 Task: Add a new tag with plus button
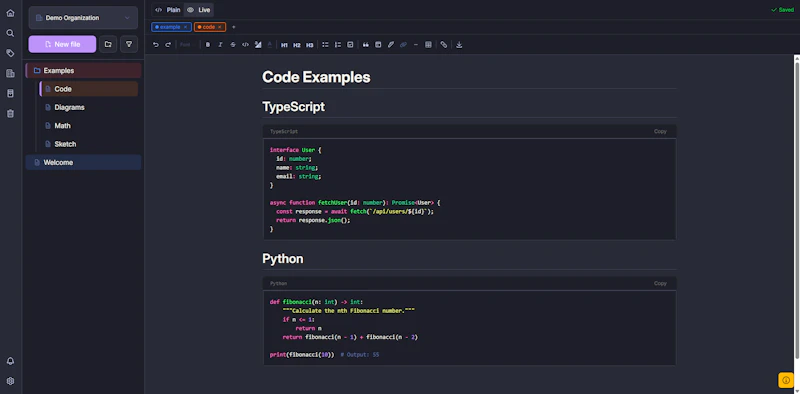[x=234, y=27]
